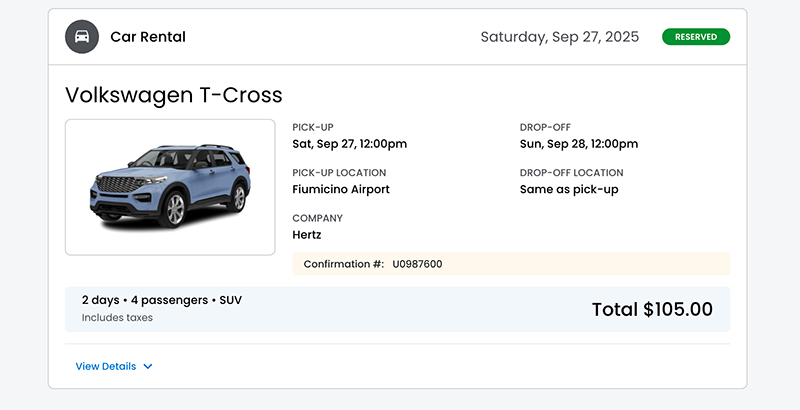
Task: Select the 2 days • 4 passengers • SUV summary
Action: (x=162, y=300)
